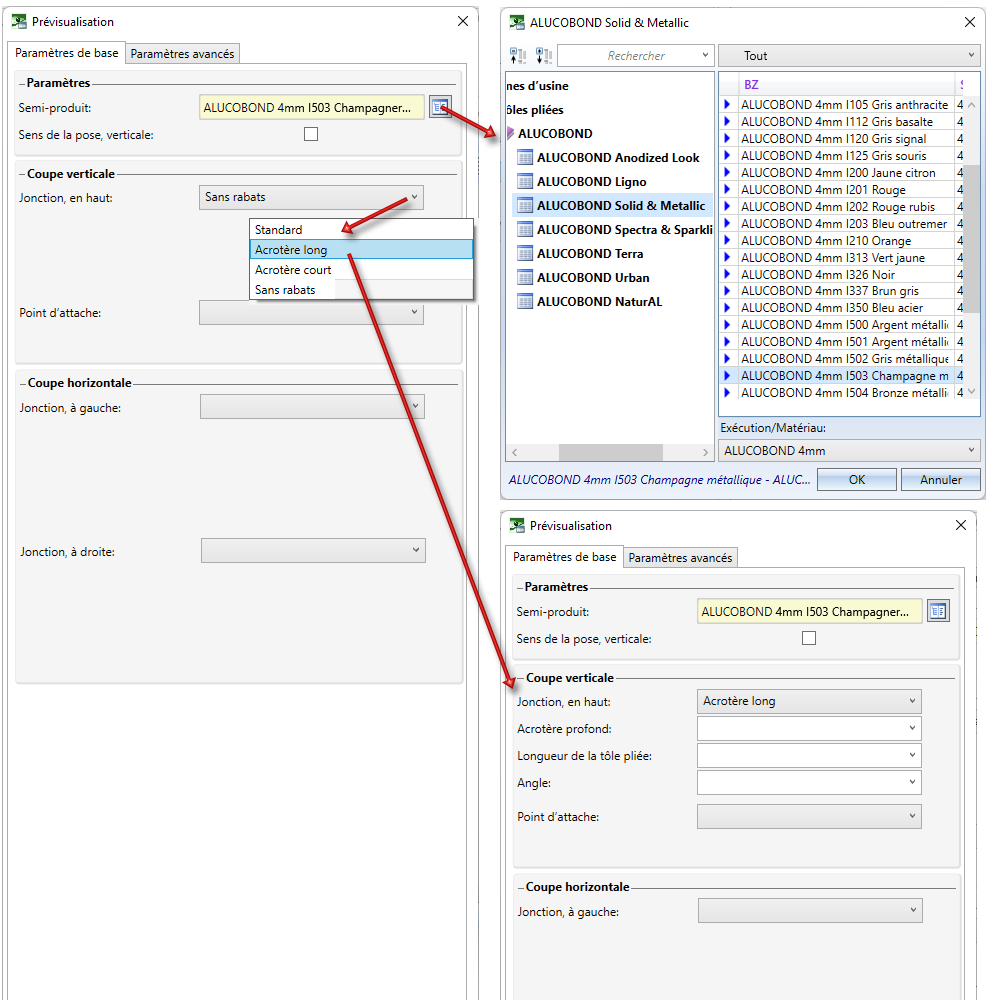
Task: Select ALUCOBOND Solid & Metallic table icon
Action: 525,205
